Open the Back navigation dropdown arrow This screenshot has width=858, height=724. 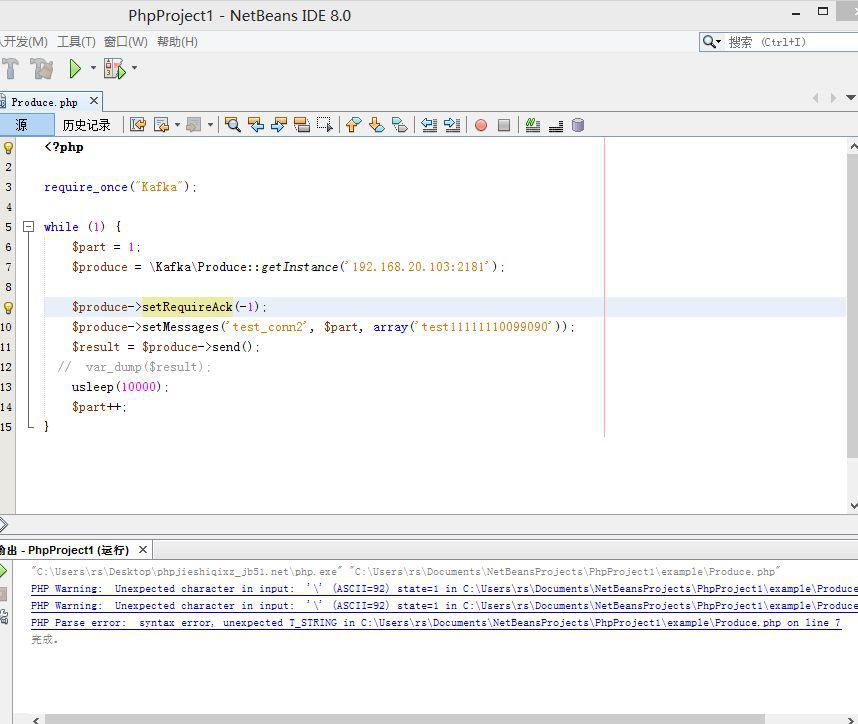(x=177, y=125)
